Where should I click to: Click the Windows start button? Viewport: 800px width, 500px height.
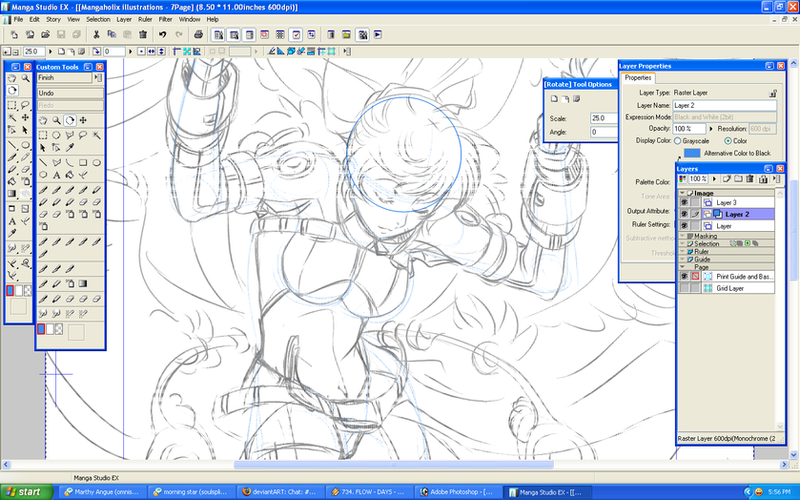pyautogui.click(x=27, y=492)
